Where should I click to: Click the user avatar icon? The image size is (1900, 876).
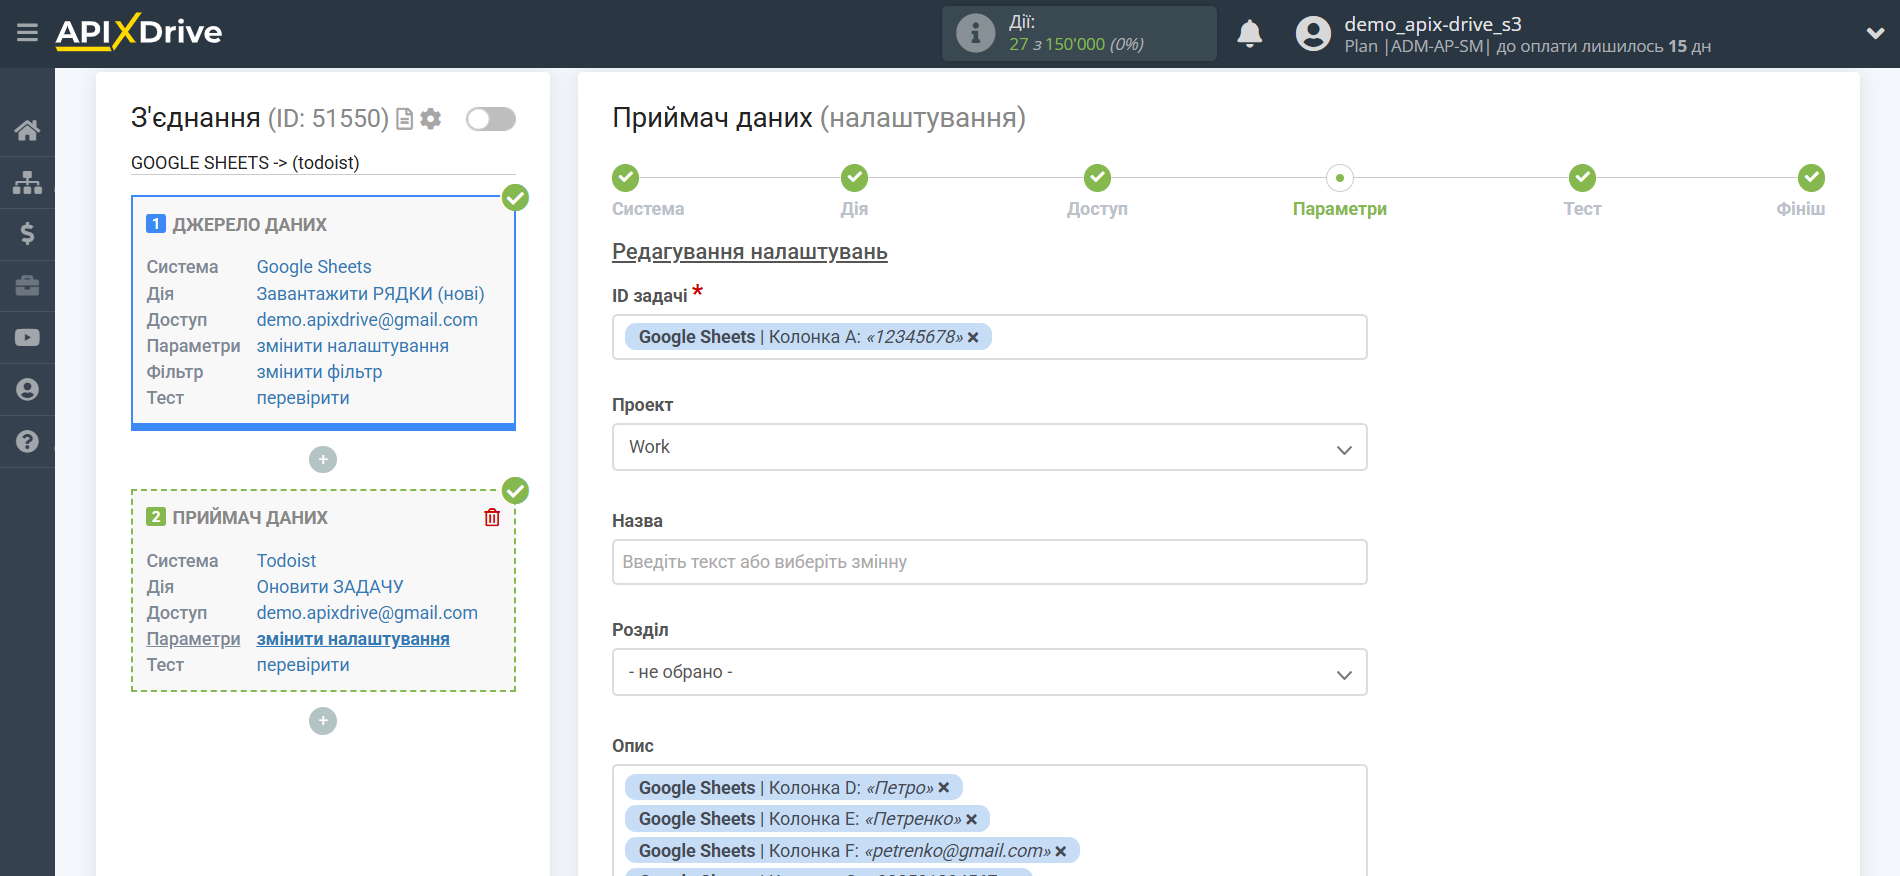[x=1313, y=33]
